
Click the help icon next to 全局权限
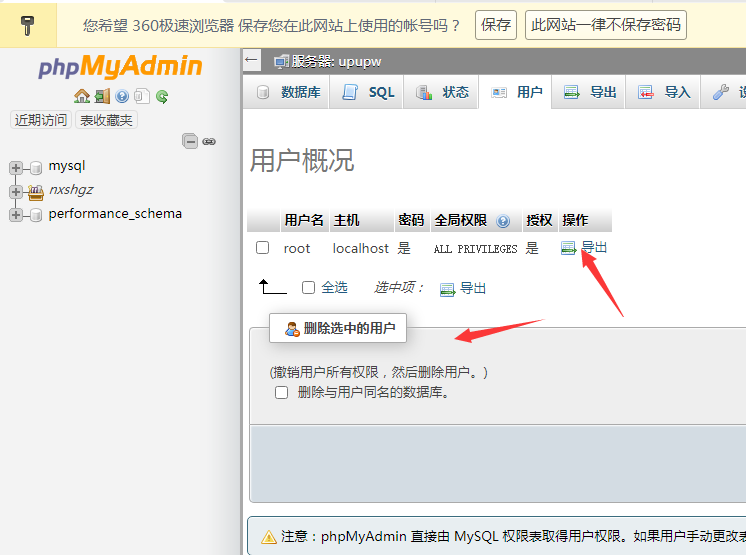pyautogui.click(x=503, y=221)
